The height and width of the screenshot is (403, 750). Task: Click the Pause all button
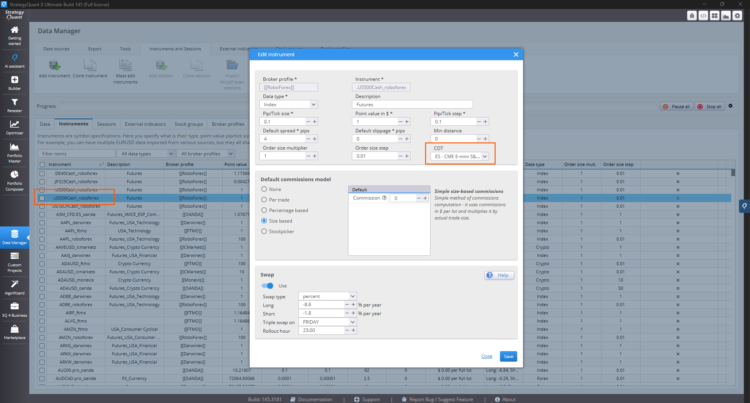(x=676, y=107)
